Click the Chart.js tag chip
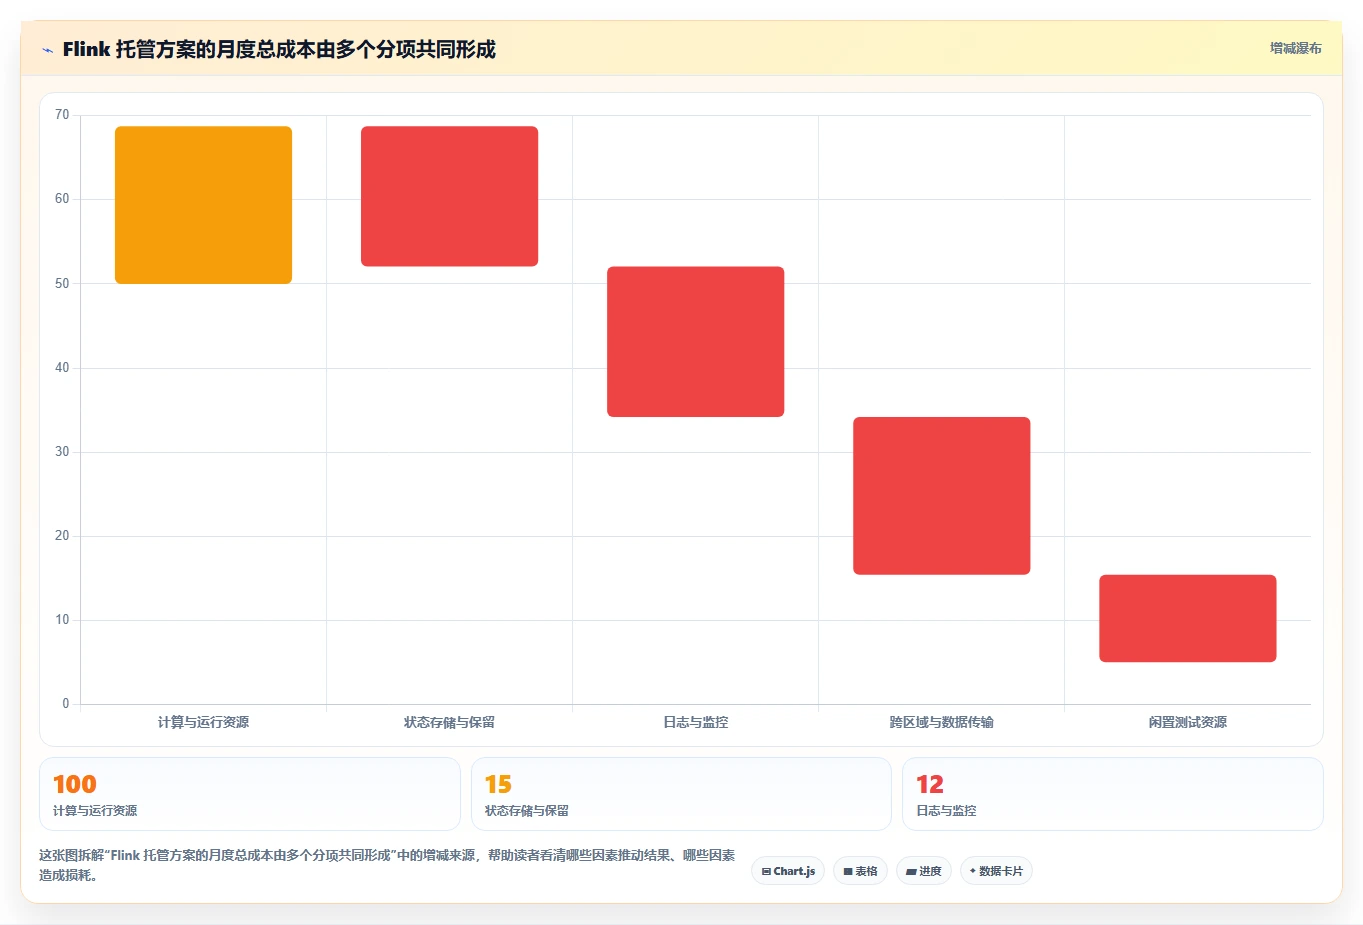Screen dimensions: 1363x925 (x=788, y=871)
